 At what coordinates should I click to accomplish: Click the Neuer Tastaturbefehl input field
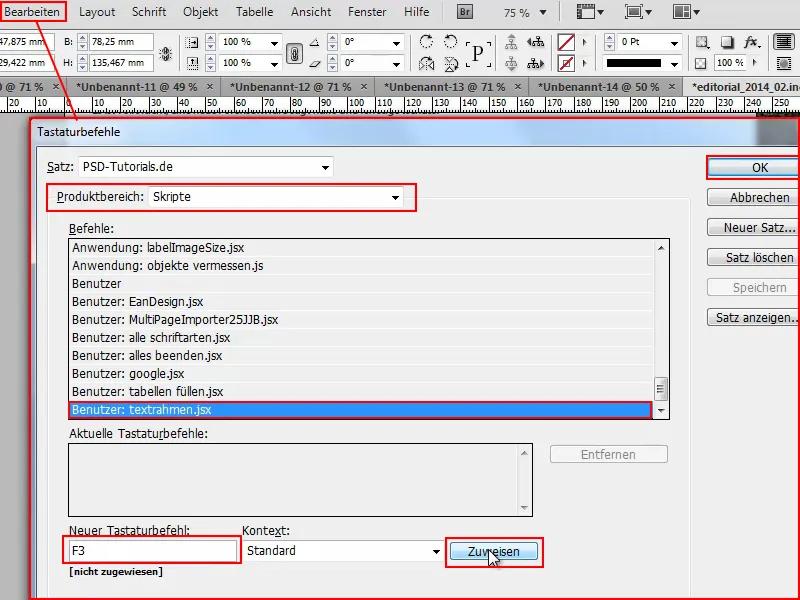coord(153,551)
